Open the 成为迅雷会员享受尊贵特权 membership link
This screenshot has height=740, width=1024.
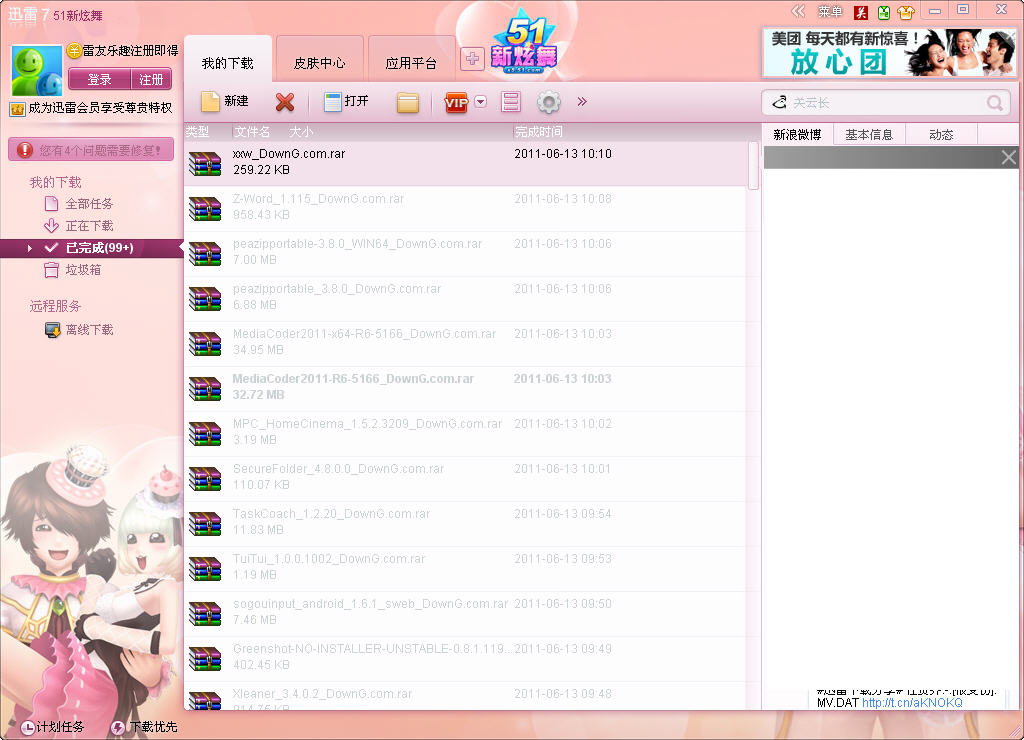tap(100, 108)
